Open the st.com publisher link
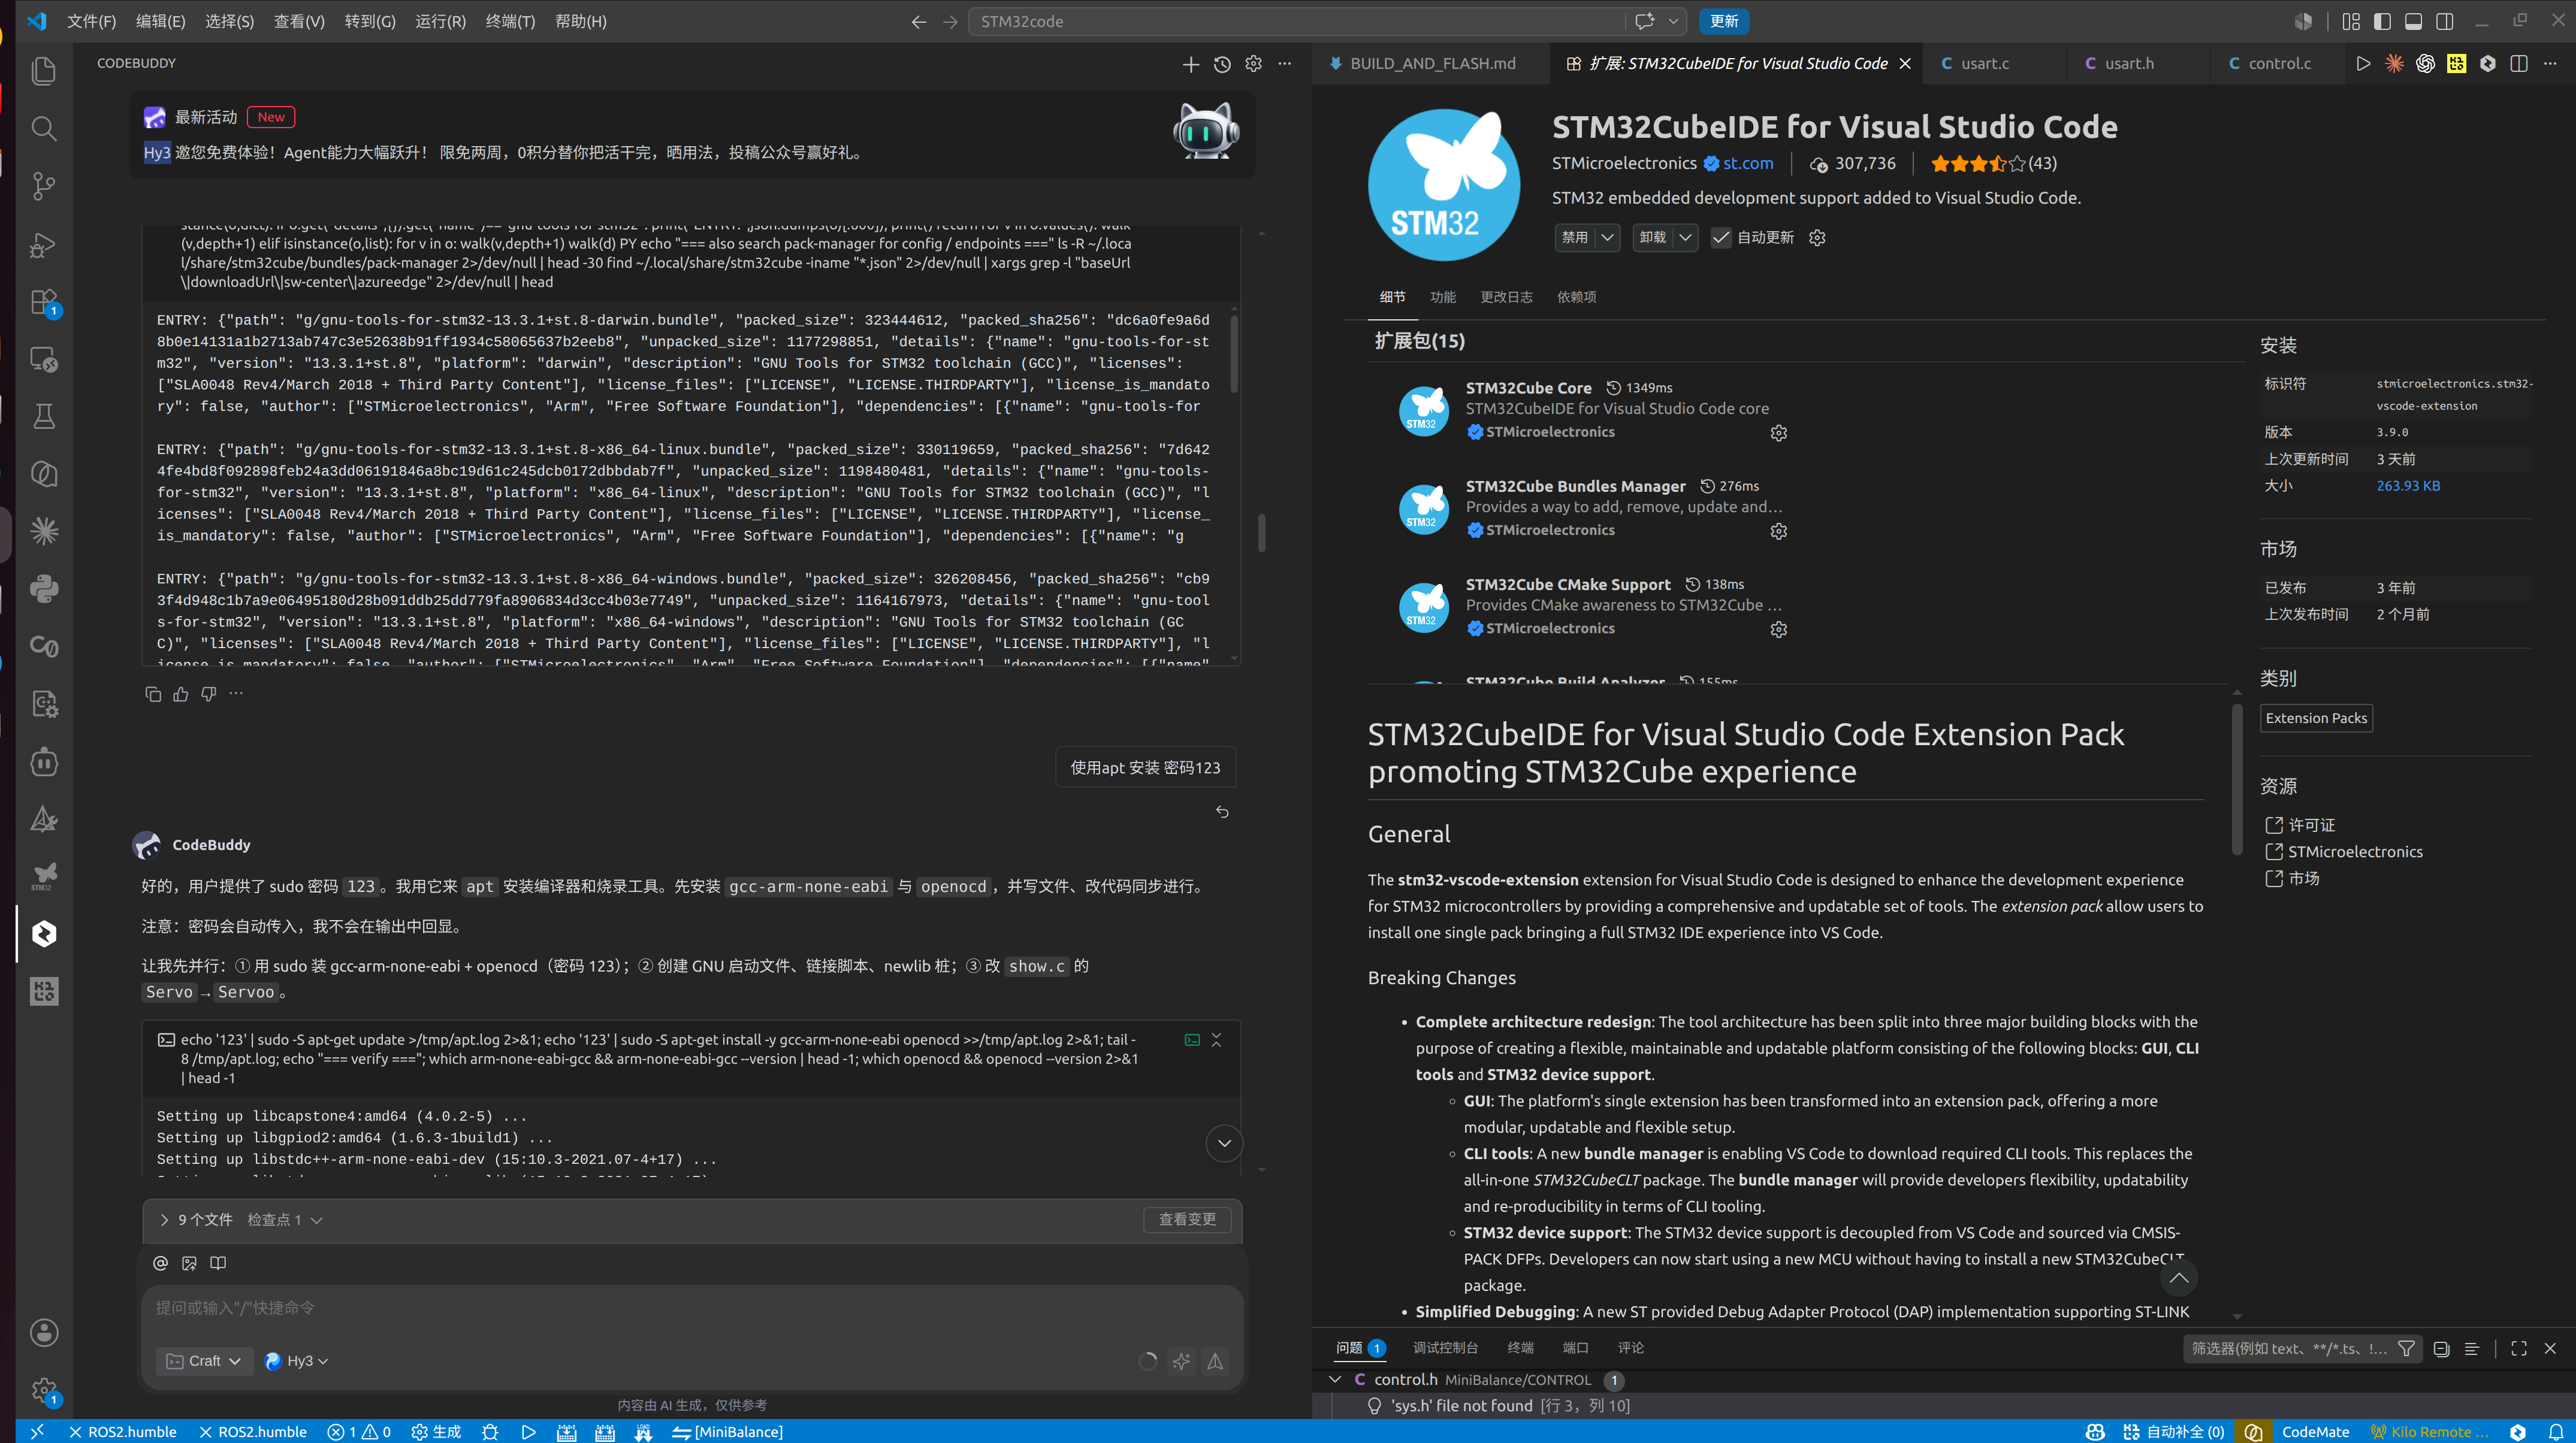This screenshot has height=1443, width=2576. coord(1747,164)
